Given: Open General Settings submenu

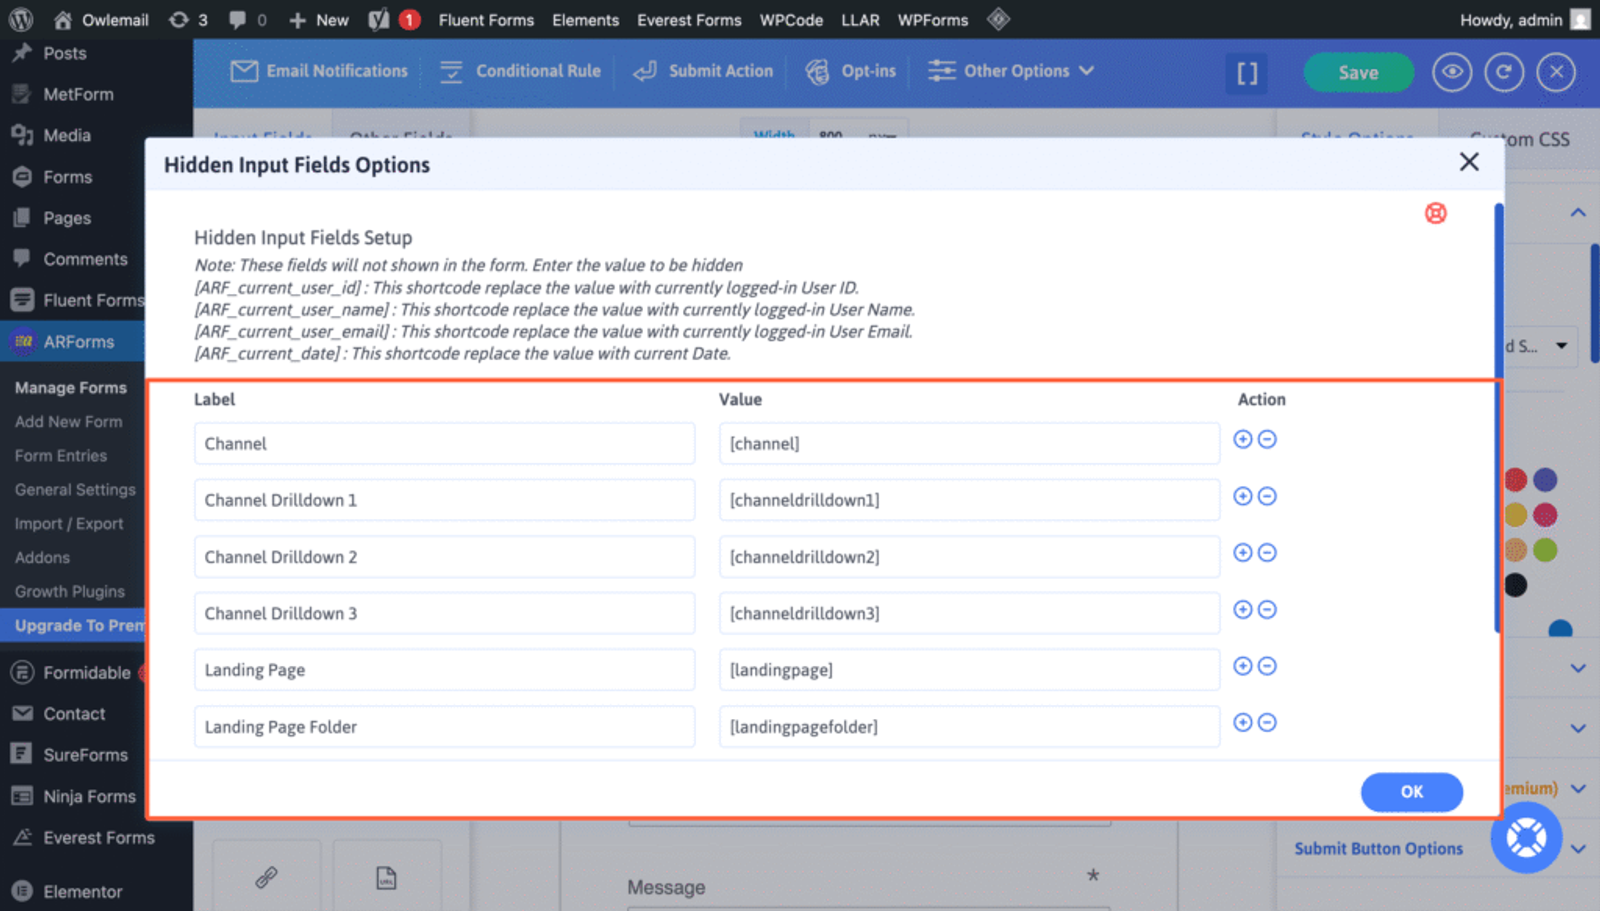Looking at the screenshot, I should click(x=75, y=490).
